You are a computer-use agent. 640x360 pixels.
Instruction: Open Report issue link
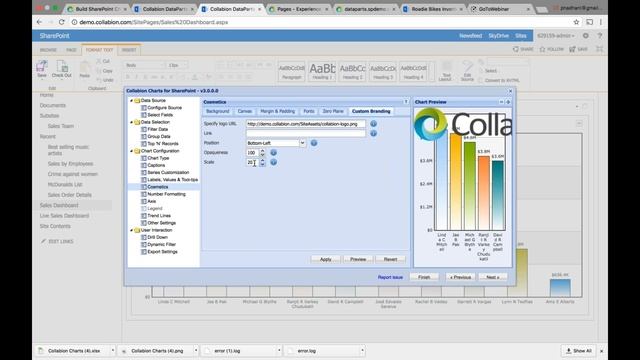390,277
